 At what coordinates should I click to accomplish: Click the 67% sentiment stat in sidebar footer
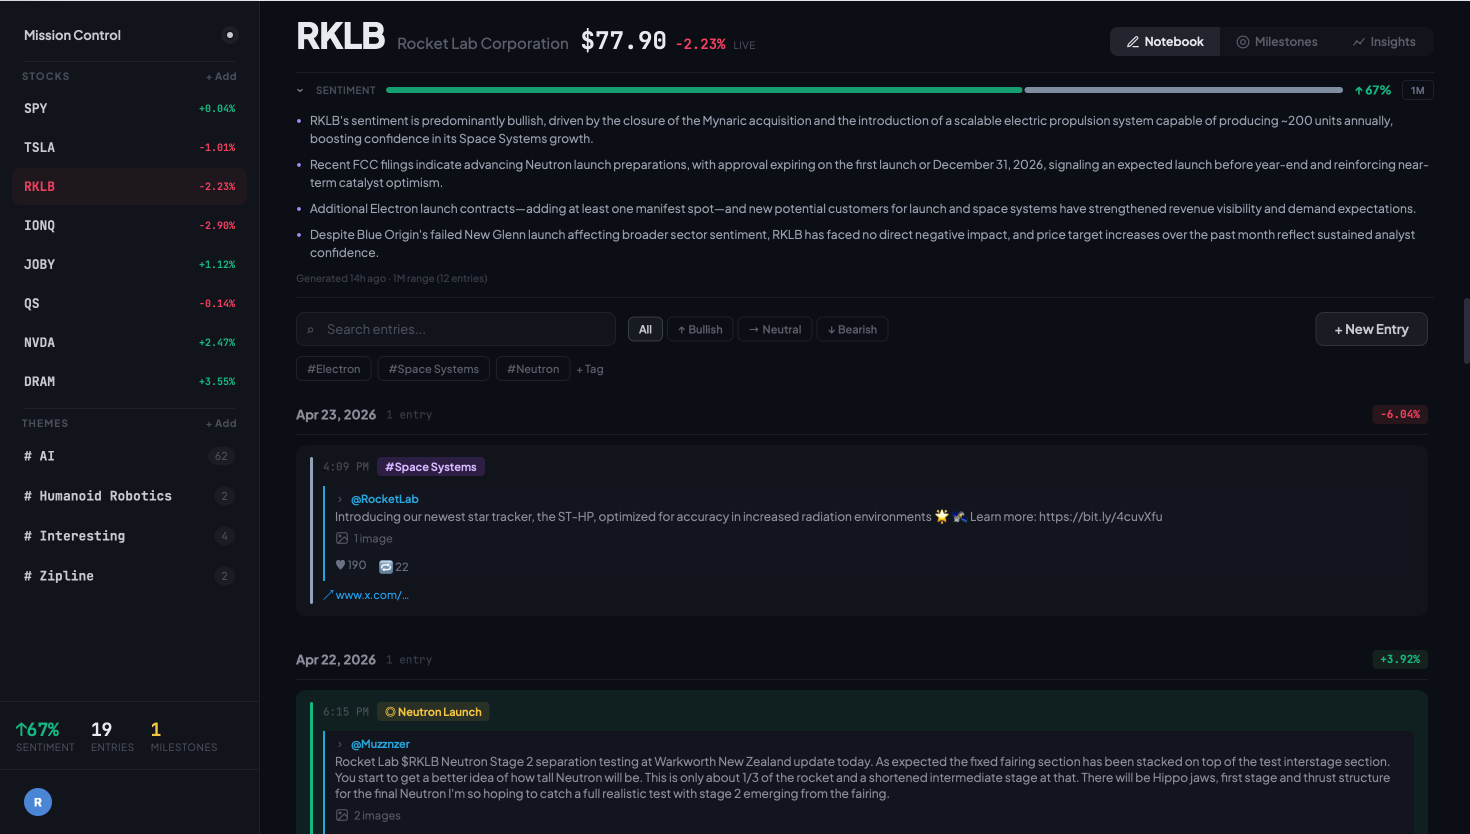point(44,735)
